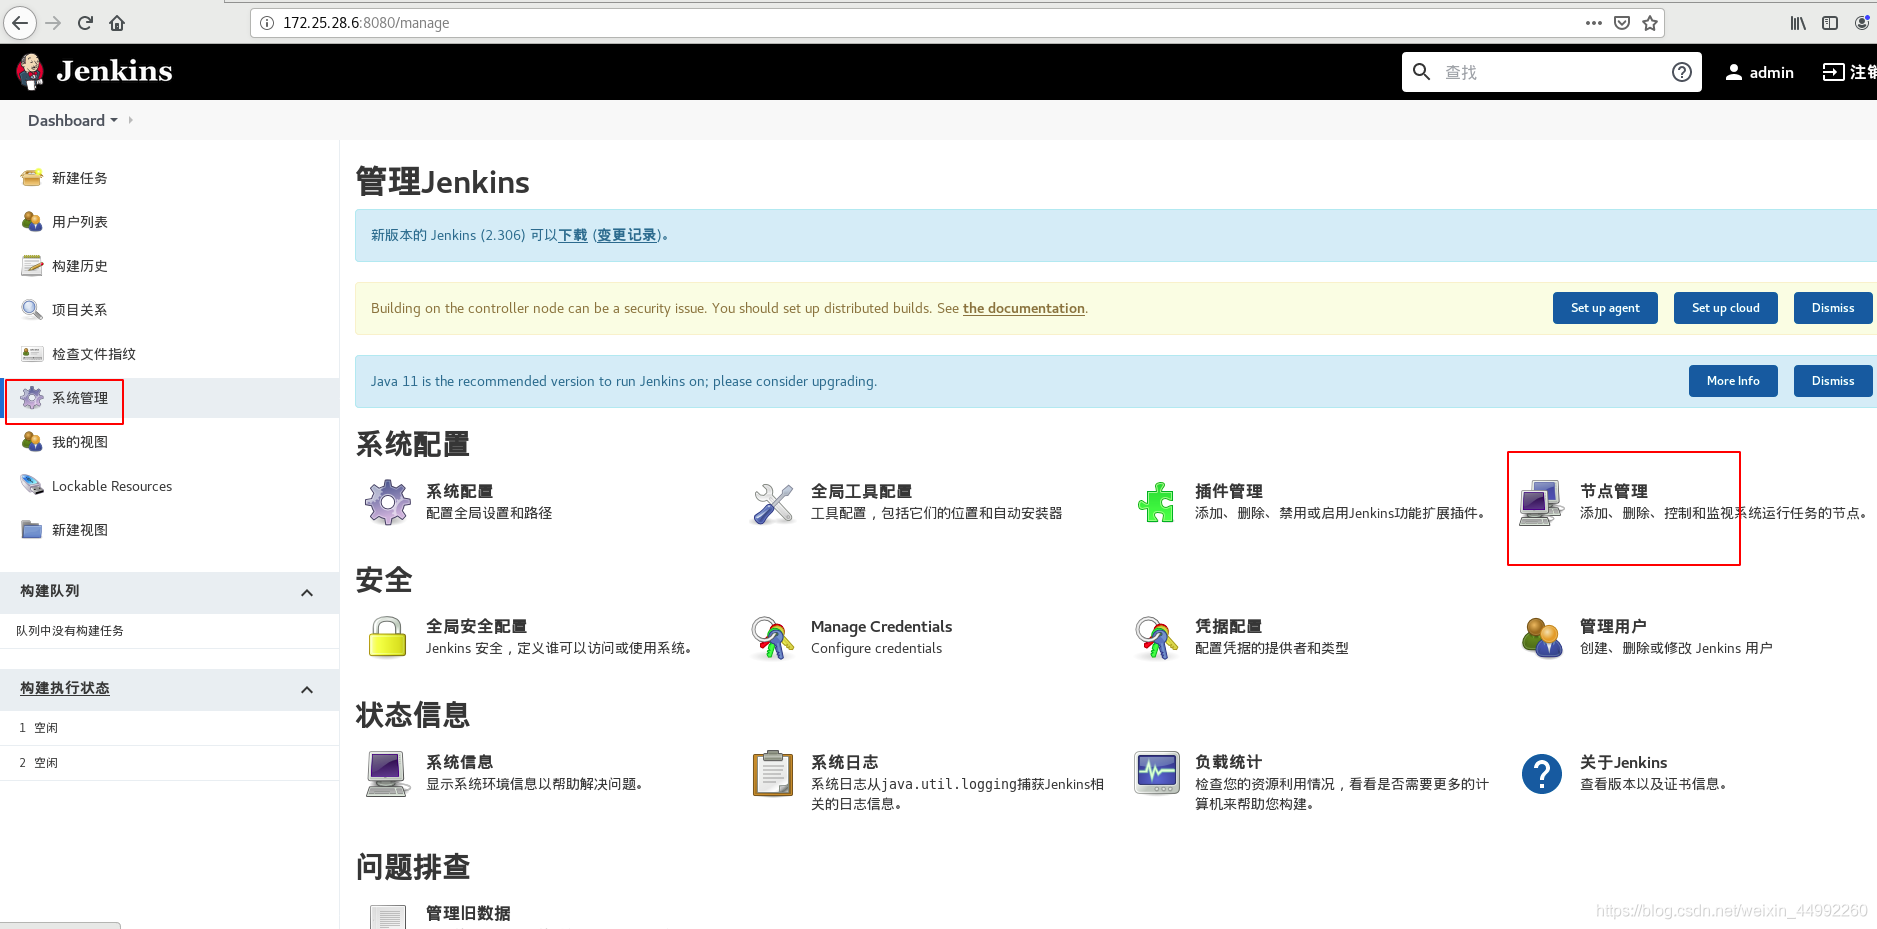Click the Set up cloud button

tap(1725, 308)
